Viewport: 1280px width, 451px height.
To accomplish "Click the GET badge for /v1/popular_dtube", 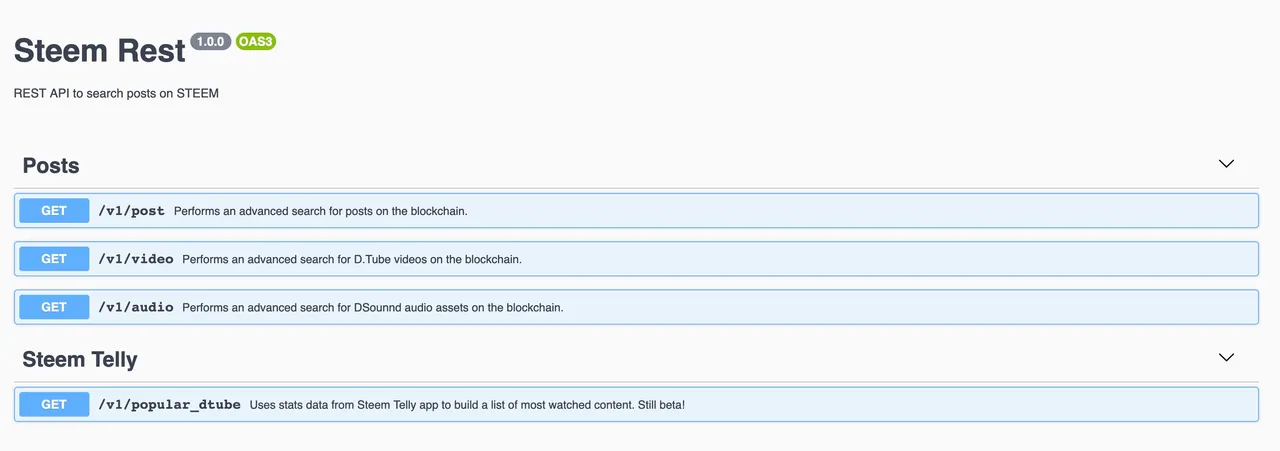I will pyautogui.click(x=54, y=404).
